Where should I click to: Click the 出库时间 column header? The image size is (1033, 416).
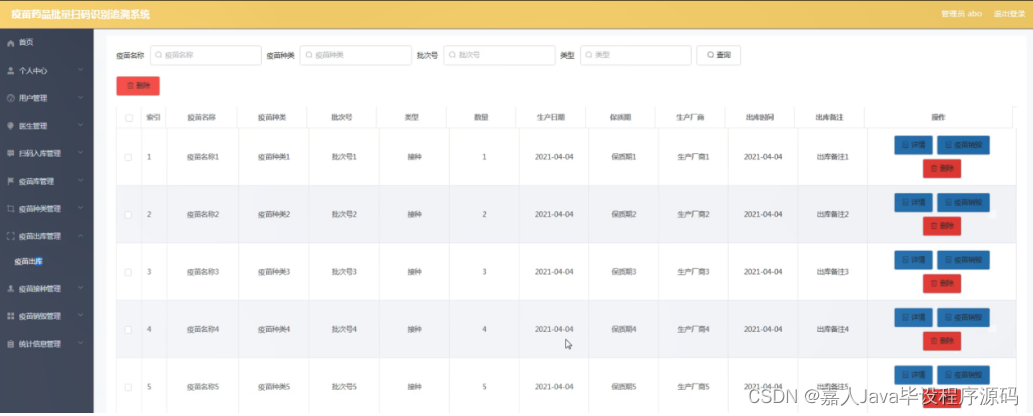click(760, 118)
